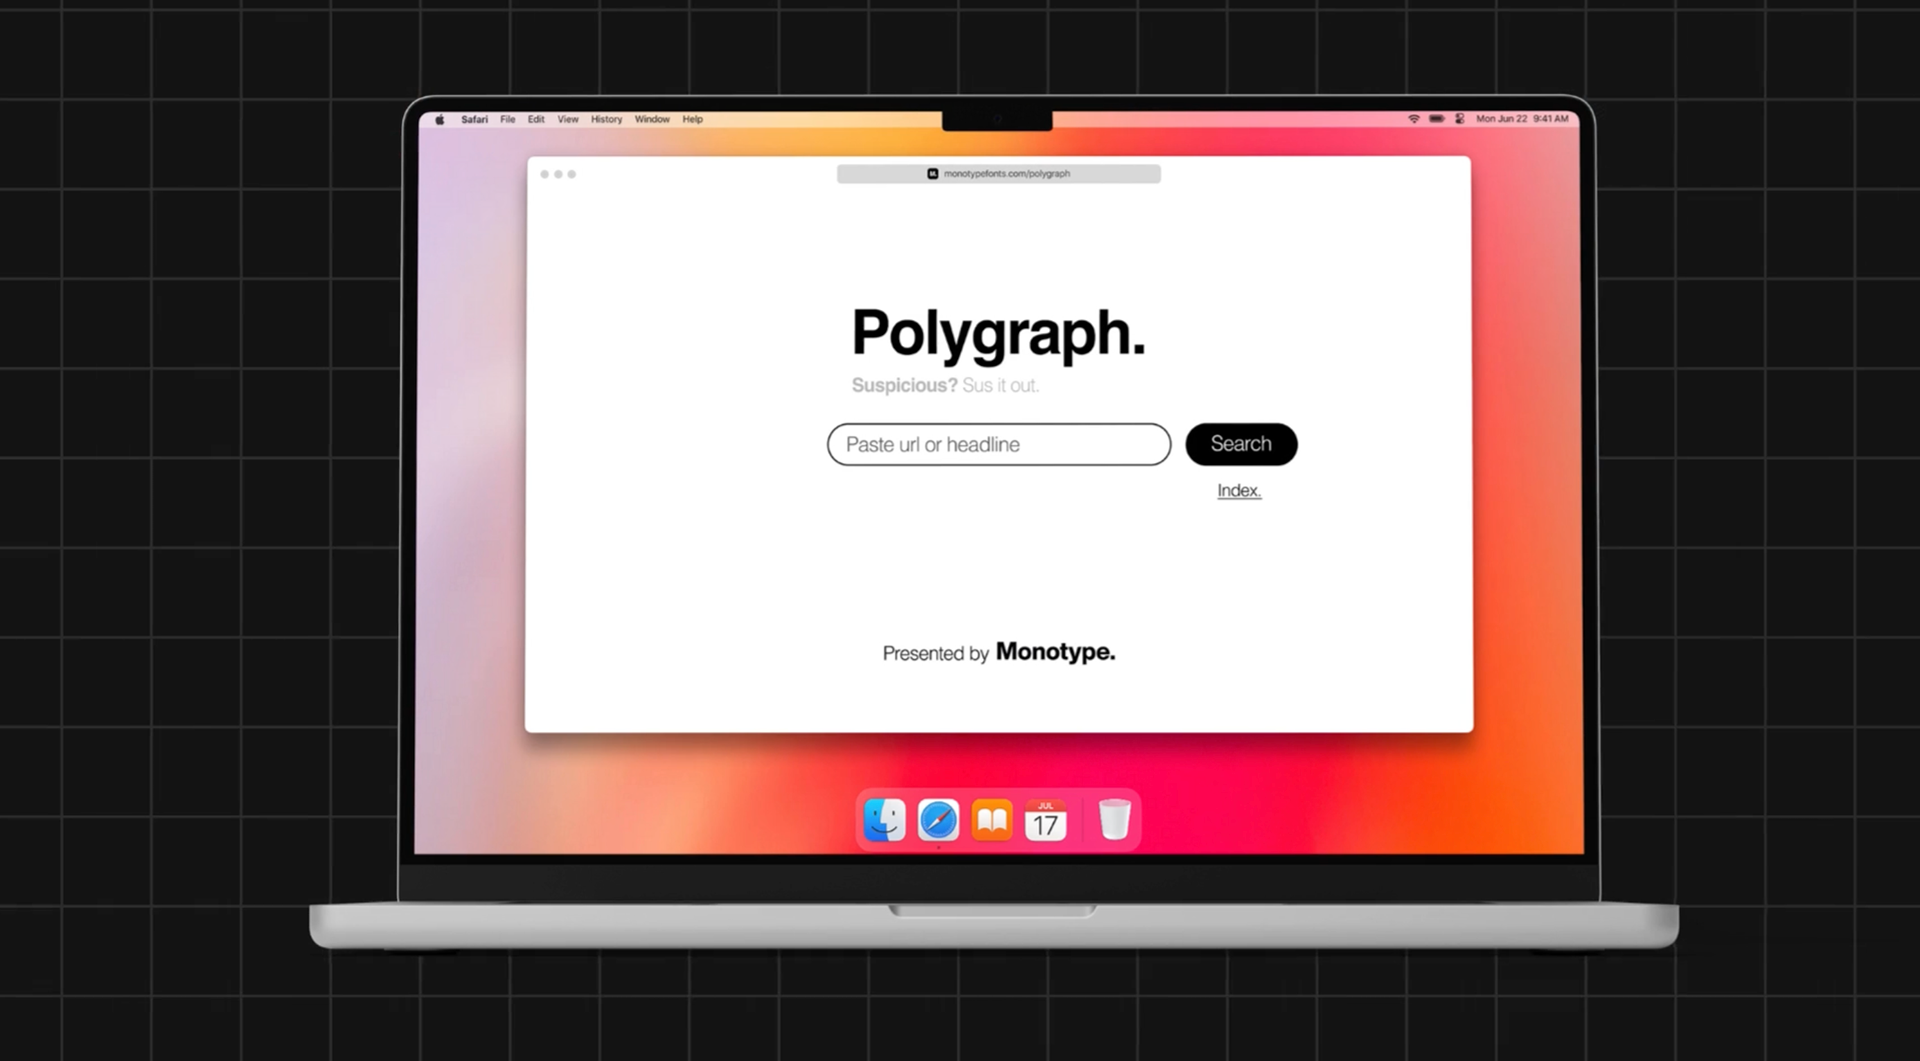Open the Safari menu
The width and height of the screenshot is (1920, 1061).
click(474, 119)
